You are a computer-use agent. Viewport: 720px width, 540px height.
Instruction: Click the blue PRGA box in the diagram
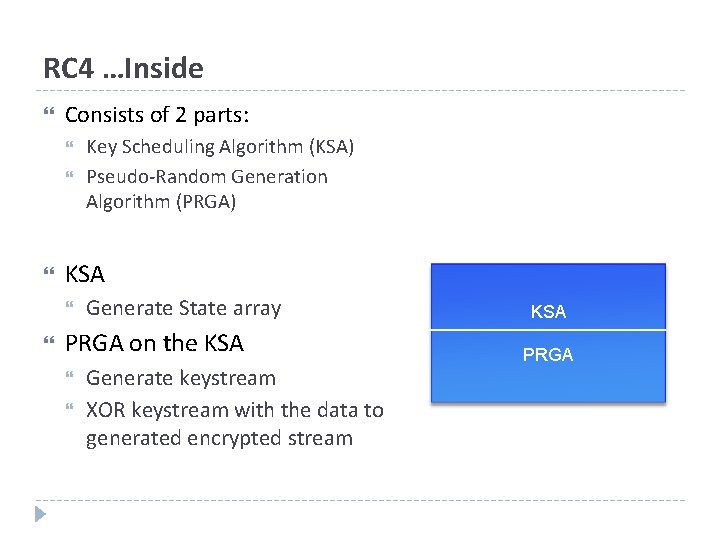pyautogui.click(x=548, y=364)
